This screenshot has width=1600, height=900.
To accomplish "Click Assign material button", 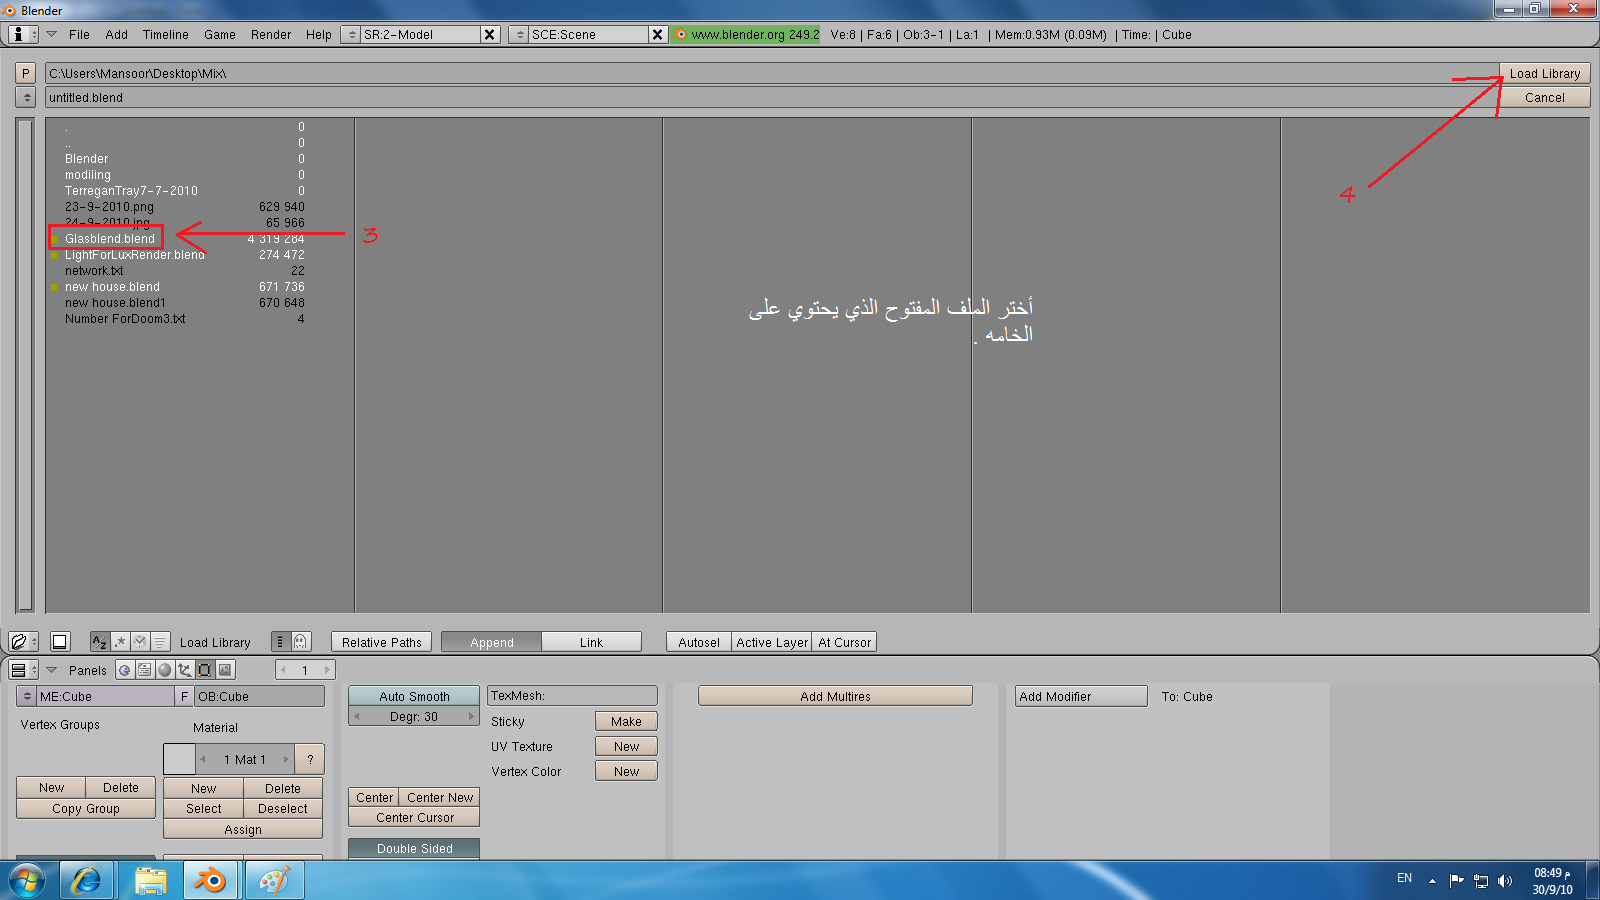I will (243, 829).
